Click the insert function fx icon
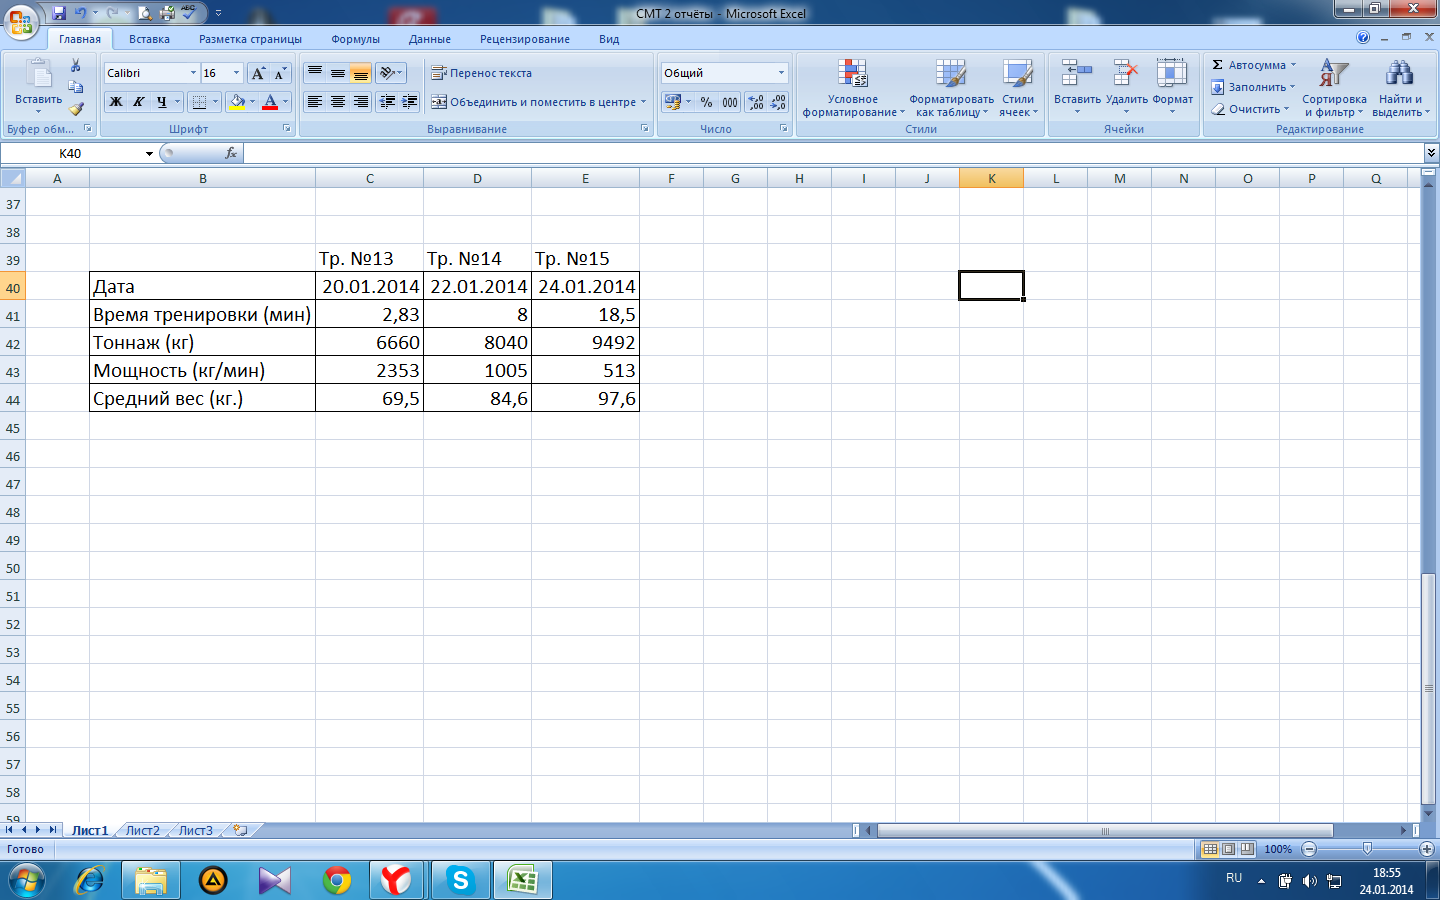The image size is (1440, 900). (231, 153)
